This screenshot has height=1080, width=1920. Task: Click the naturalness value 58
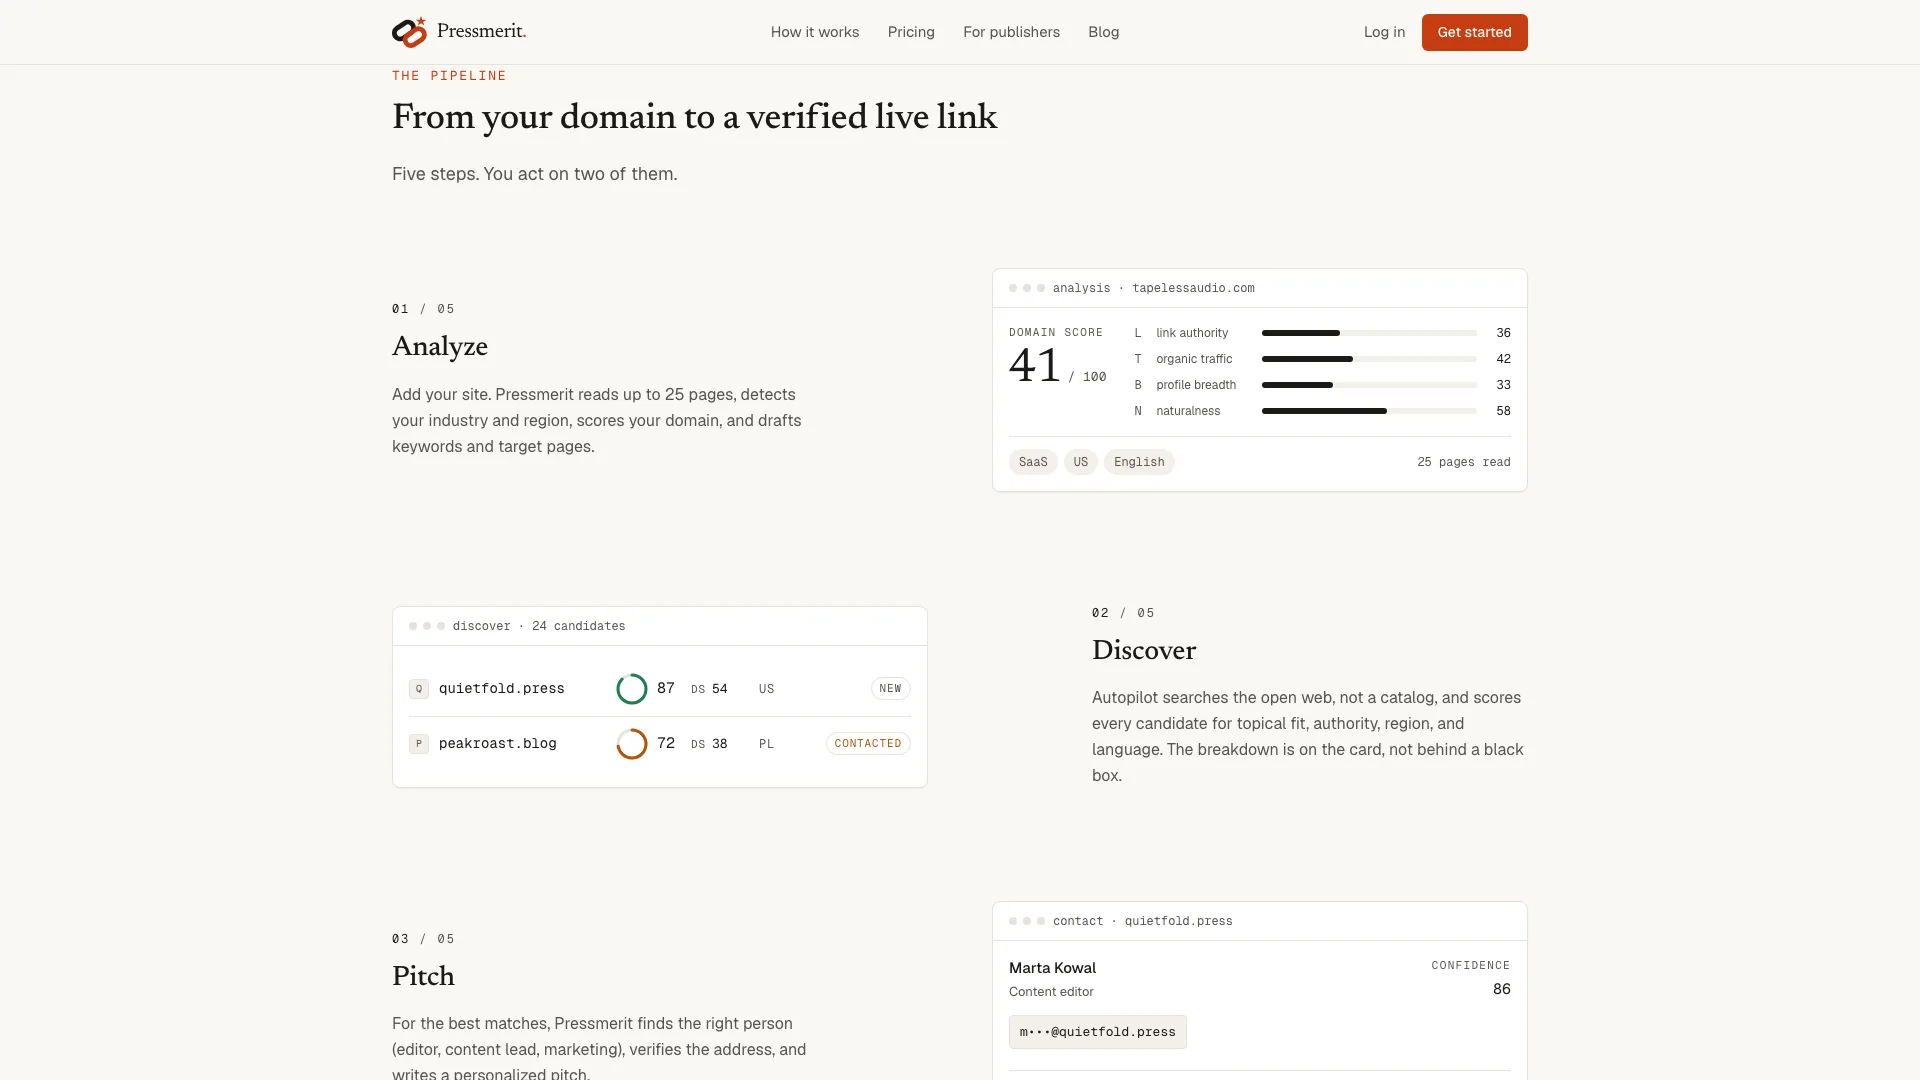[x=1503, y=411]
